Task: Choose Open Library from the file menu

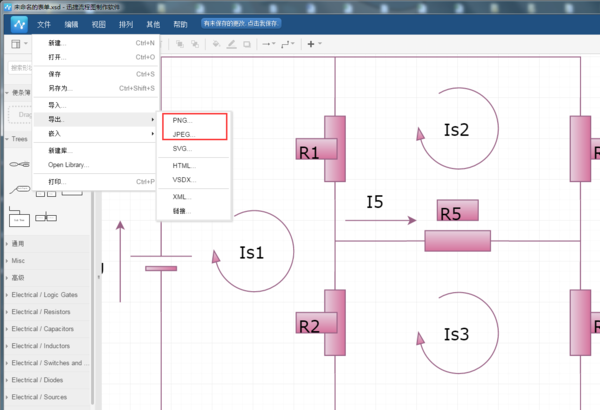Action: (x=95, y=165)
